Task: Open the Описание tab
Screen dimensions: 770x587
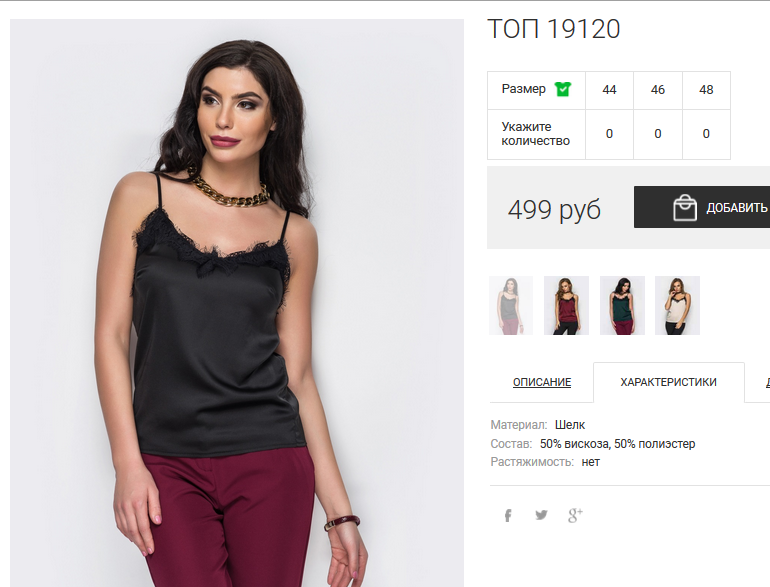Action: coord(542,382)
